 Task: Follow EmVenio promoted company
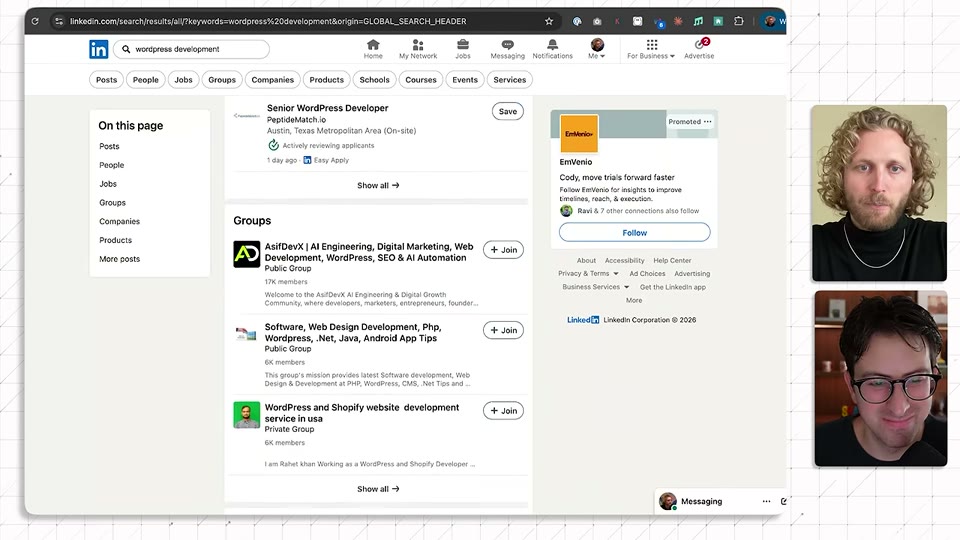coord(634,233)
